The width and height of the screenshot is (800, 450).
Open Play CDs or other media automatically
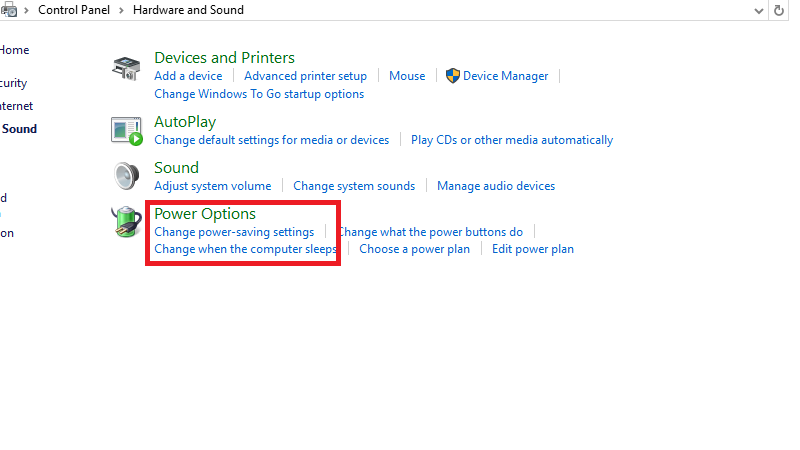511,140
